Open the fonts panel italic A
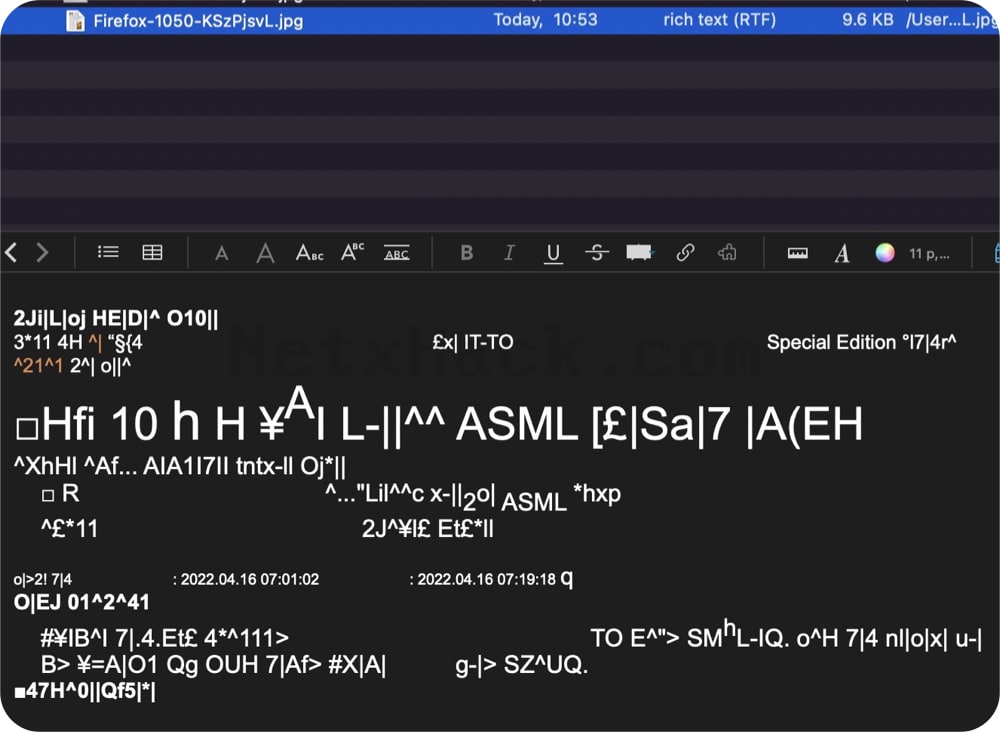 coord(842,253)
